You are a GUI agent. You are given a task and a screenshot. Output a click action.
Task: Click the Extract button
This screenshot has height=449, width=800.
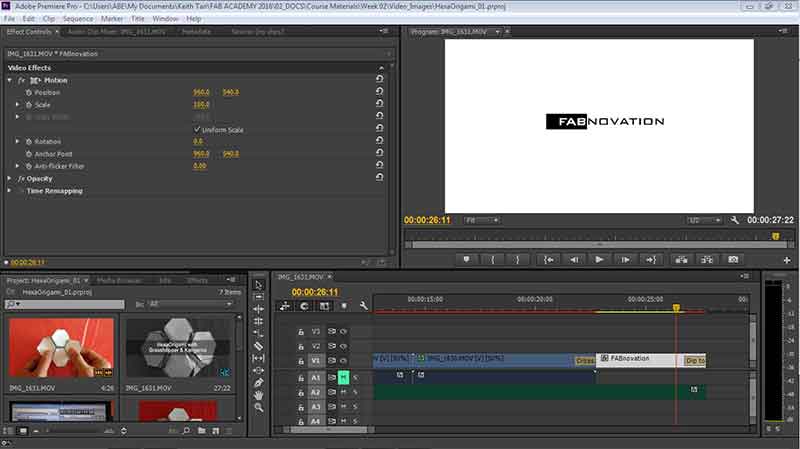[707, 260]
